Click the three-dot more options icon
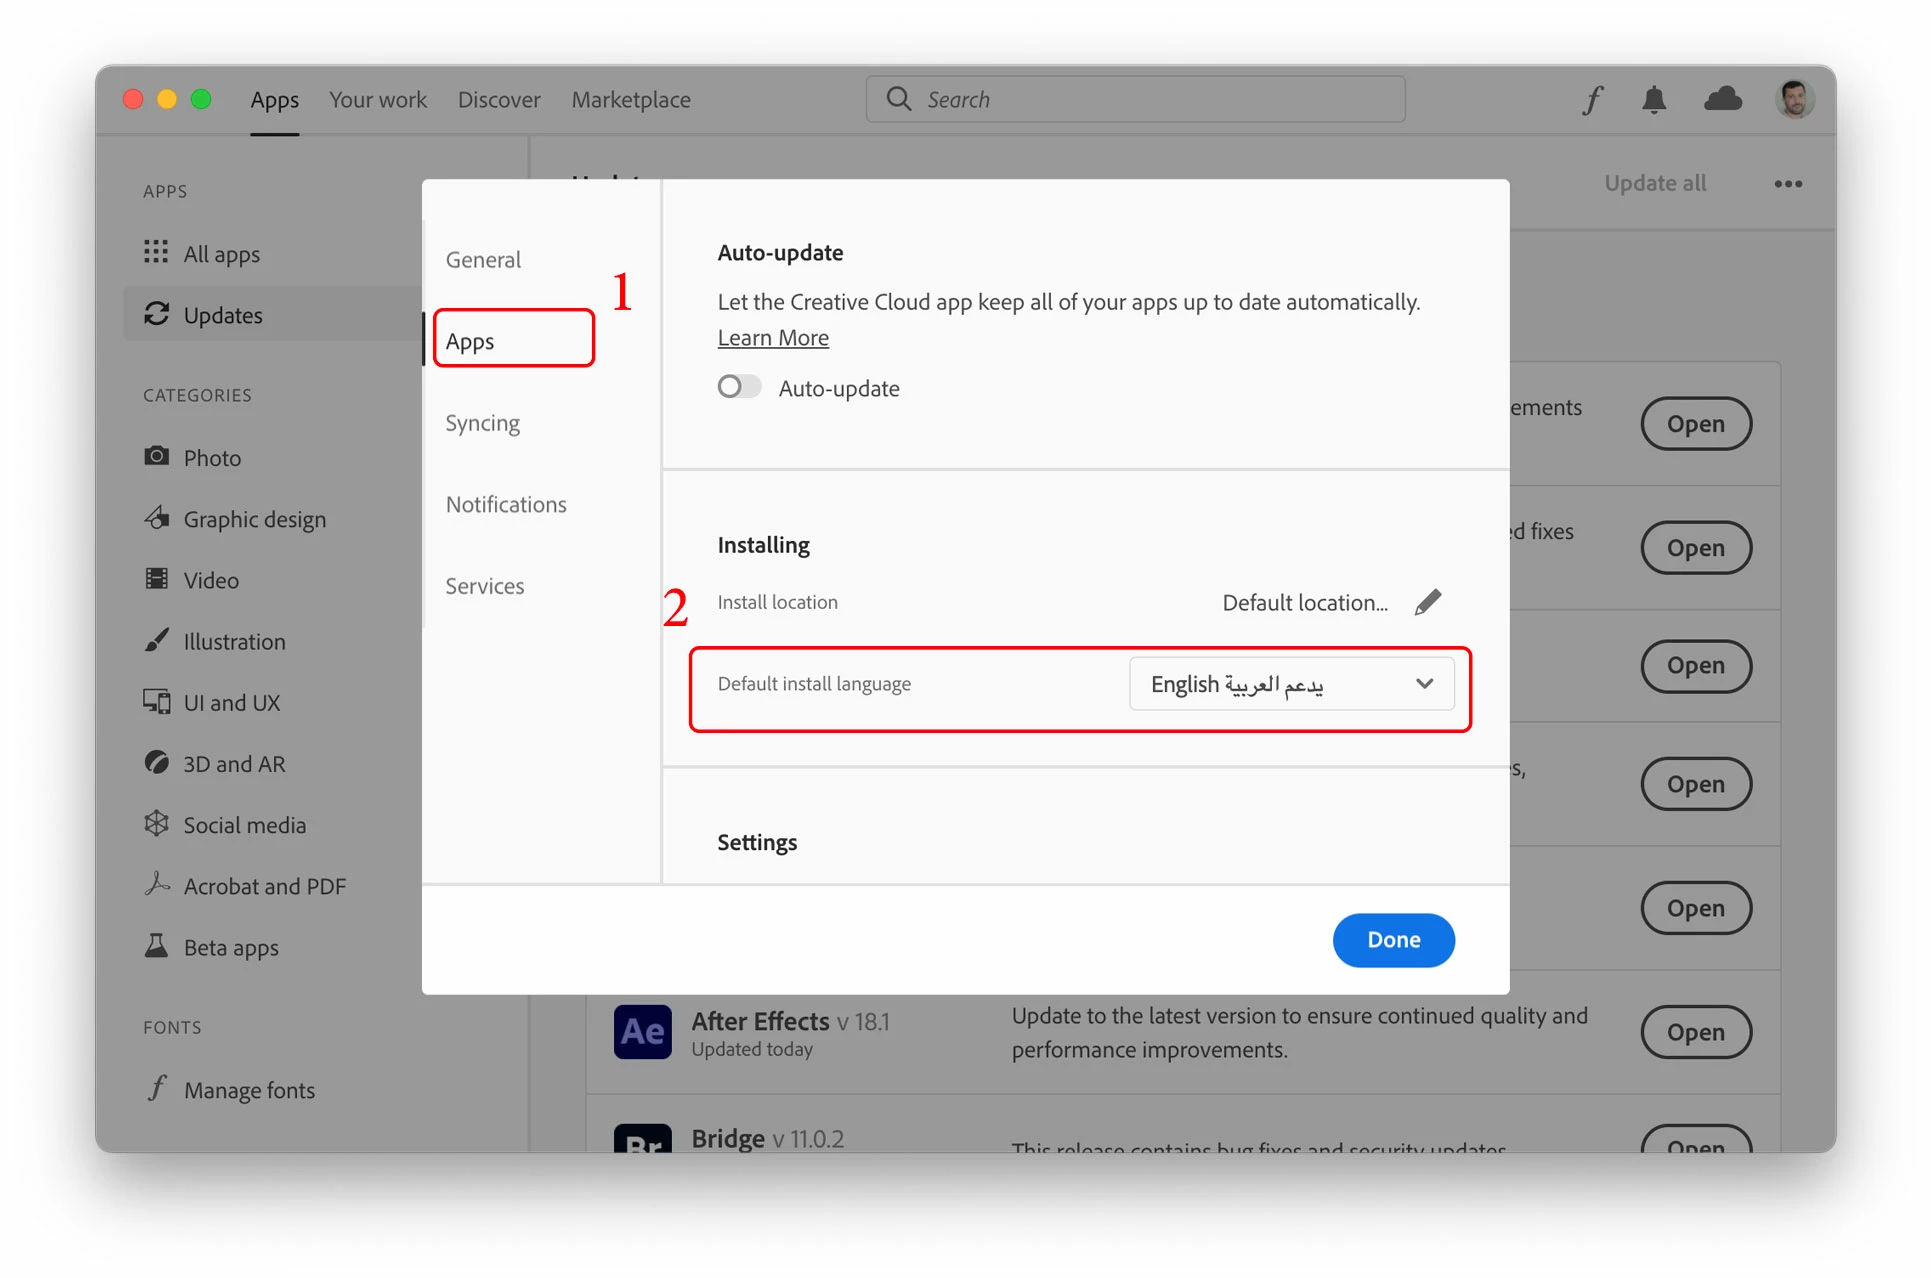1931x1278 pixels. [x=1788, y=184]
